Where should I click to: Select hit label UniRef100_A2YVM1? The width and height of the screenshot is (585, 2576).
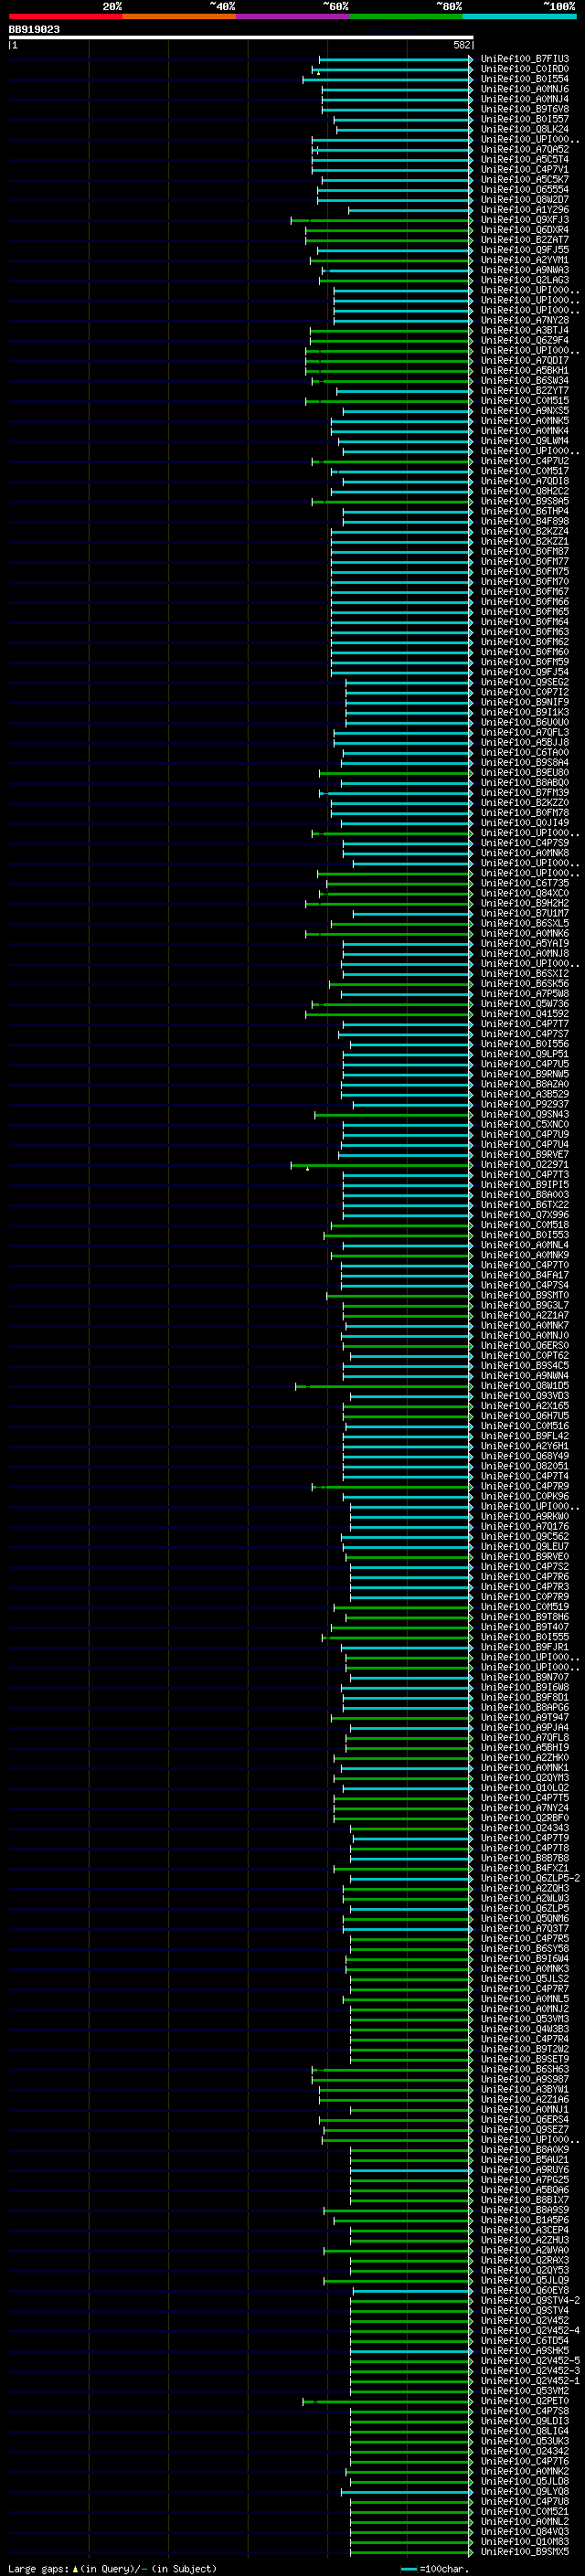tap(525, 260)
